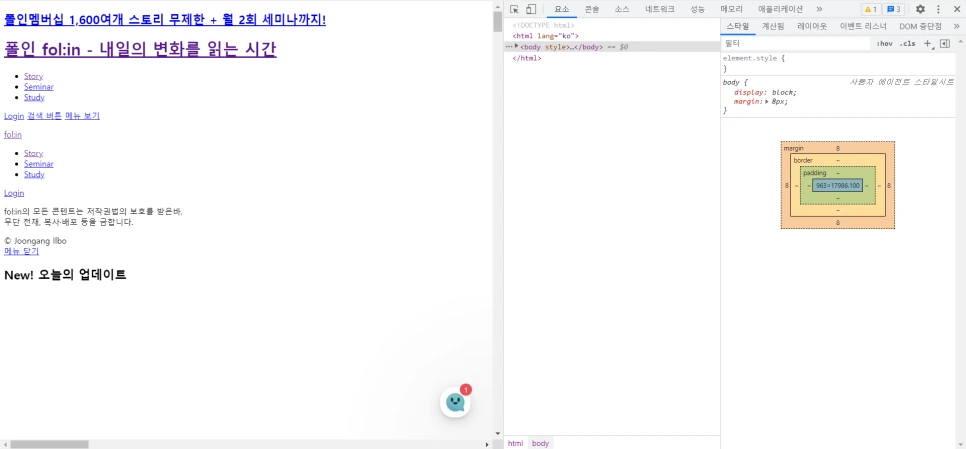The width and height of the screenshot is (966, 449).
Task: Toggle the :hov element state panel
Action: (885, 44)
